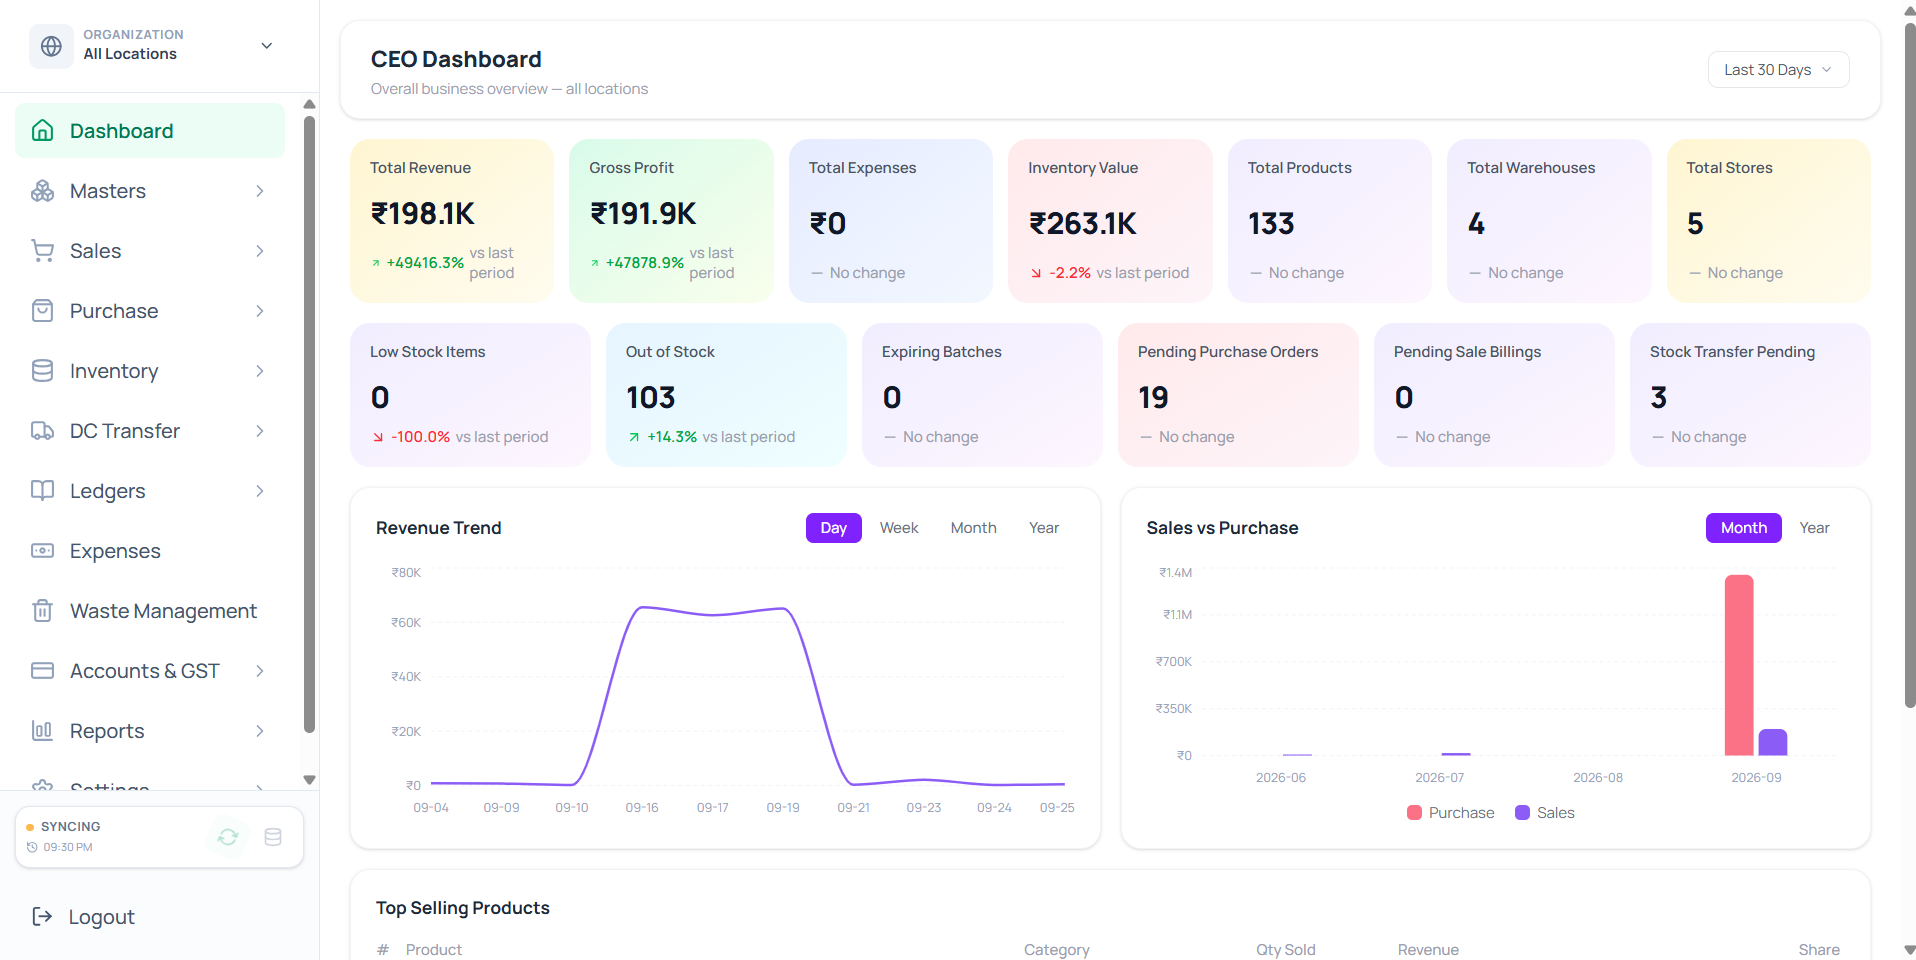Open the All Locations organization selector

[152, 46]
